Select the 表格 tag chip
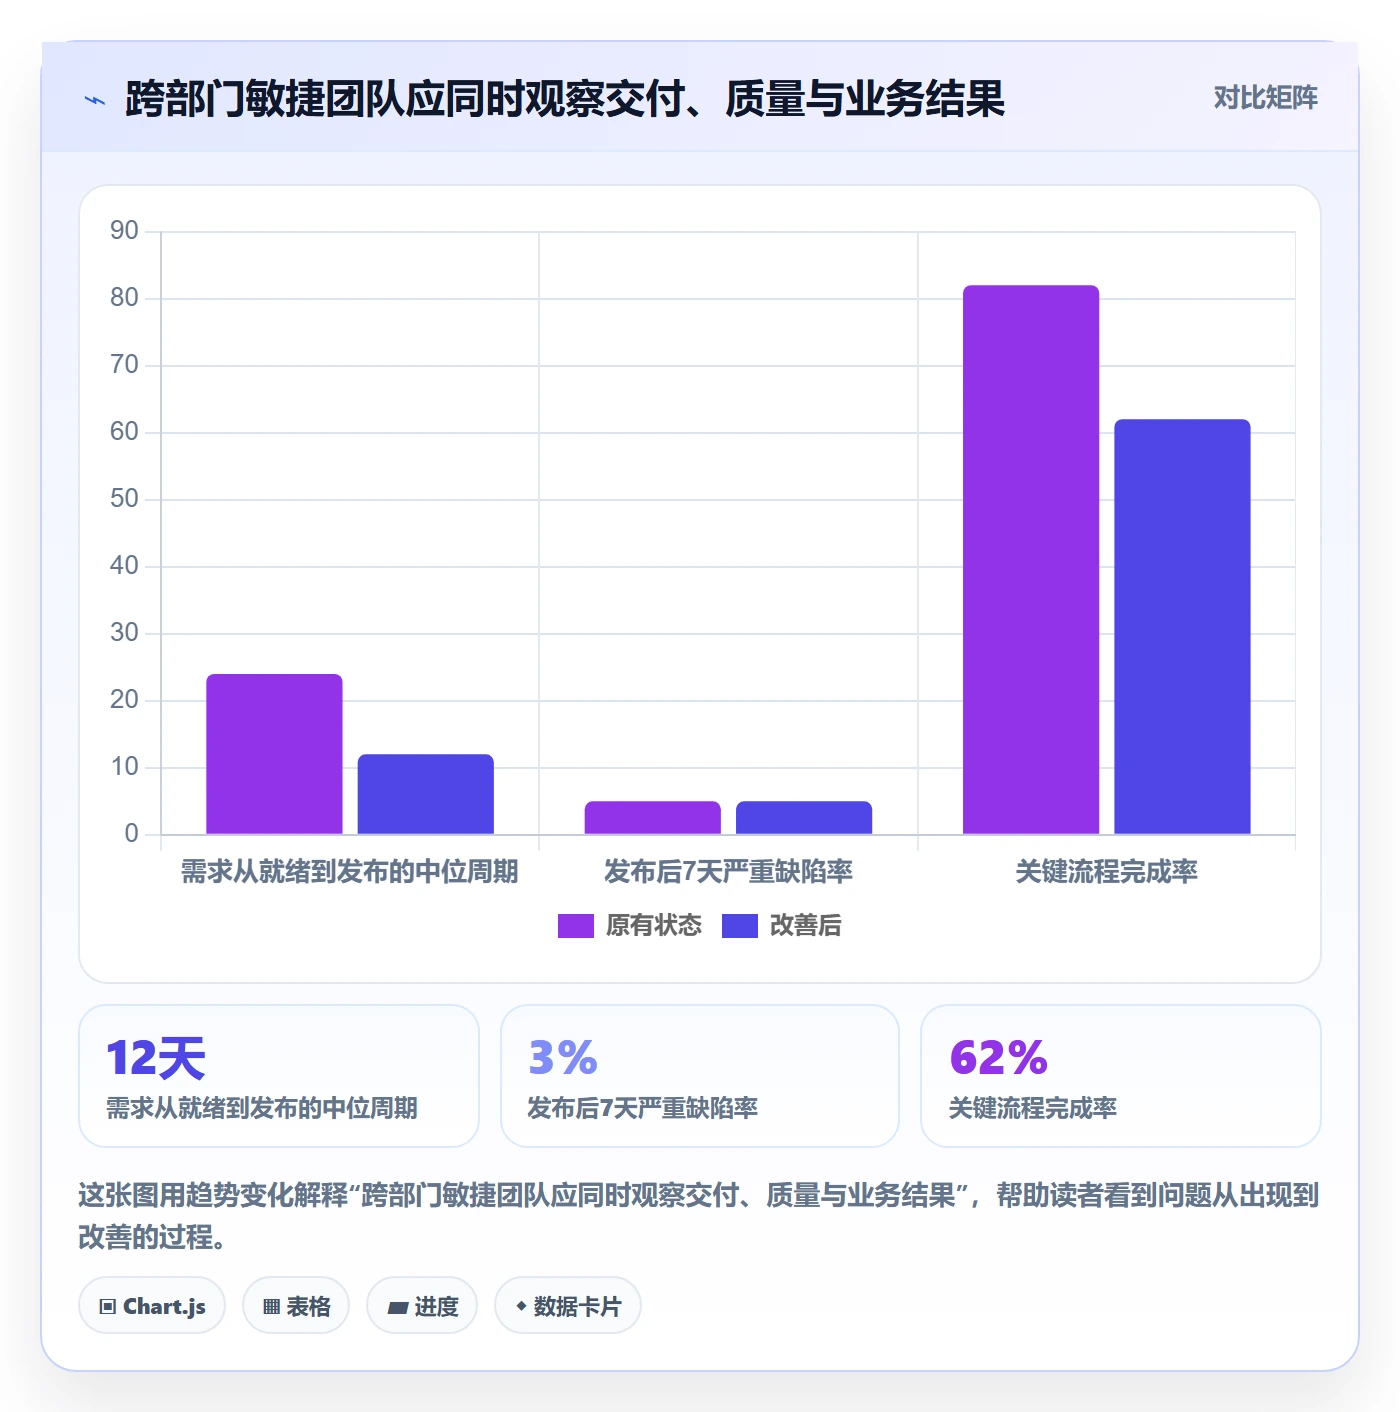 (296, 1306)
